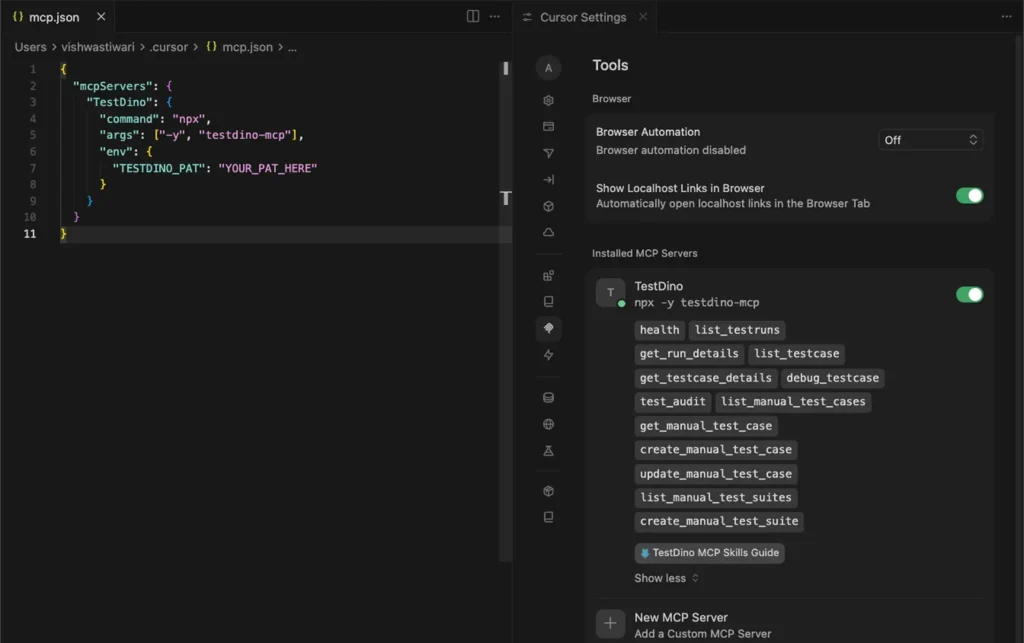
Task: Open the account avatar 'A' in settings sidebar
Action: (548, 68)
